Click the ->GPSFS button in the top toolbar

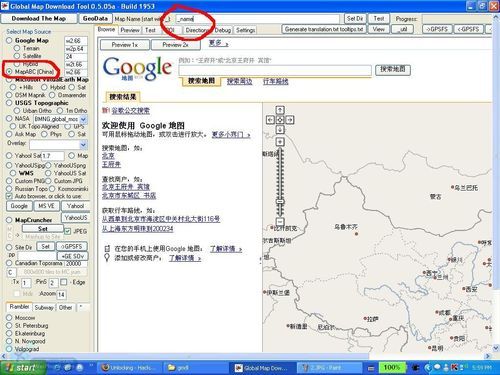click(437, 29)
